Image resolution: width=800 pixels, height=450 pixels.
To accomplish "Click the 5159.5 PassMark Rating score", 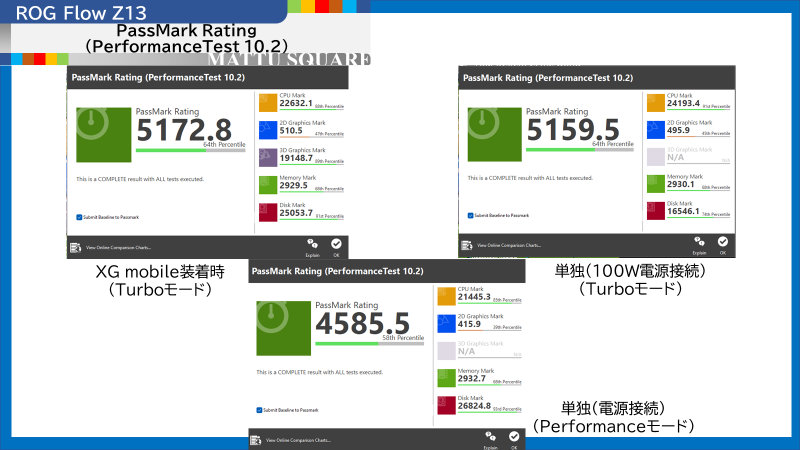I will (x=573, y=130).
